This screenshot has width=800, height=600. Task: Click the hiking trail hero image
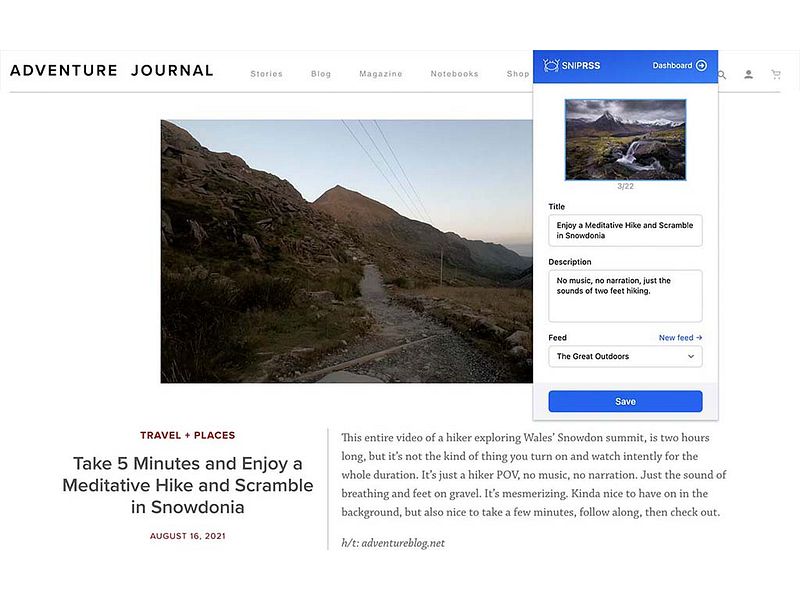click(x=346, y=252)
